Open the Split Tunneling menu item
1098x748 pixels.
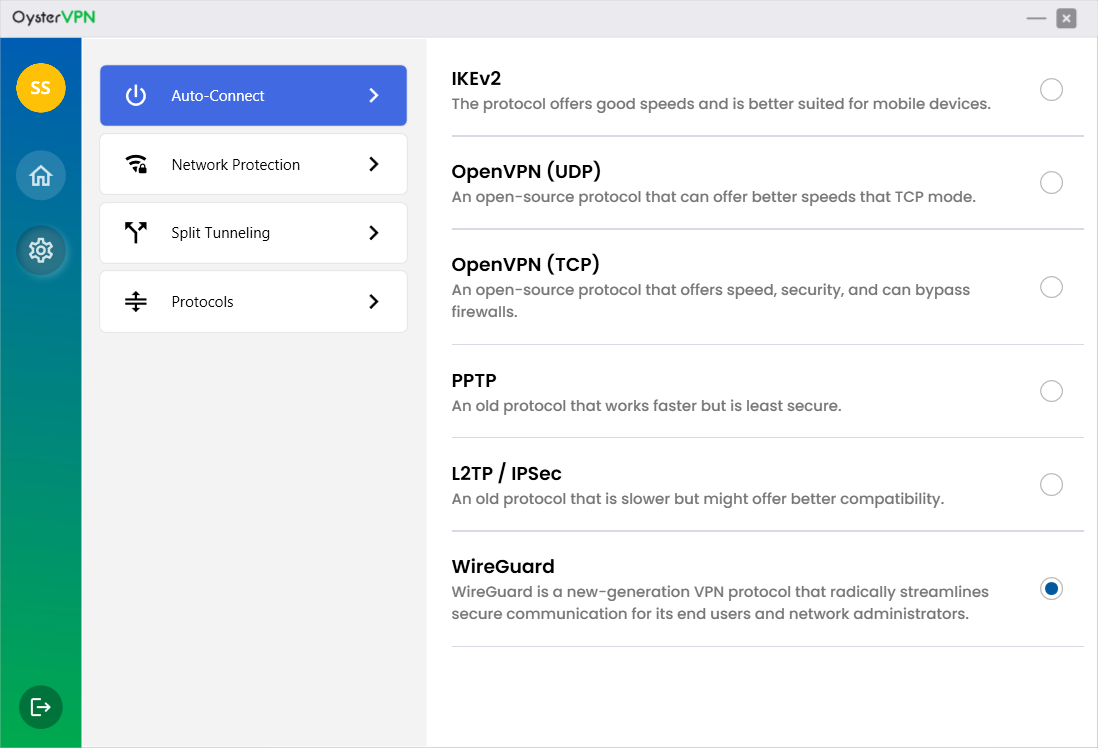pyautogui.click(x=253, y=233)
